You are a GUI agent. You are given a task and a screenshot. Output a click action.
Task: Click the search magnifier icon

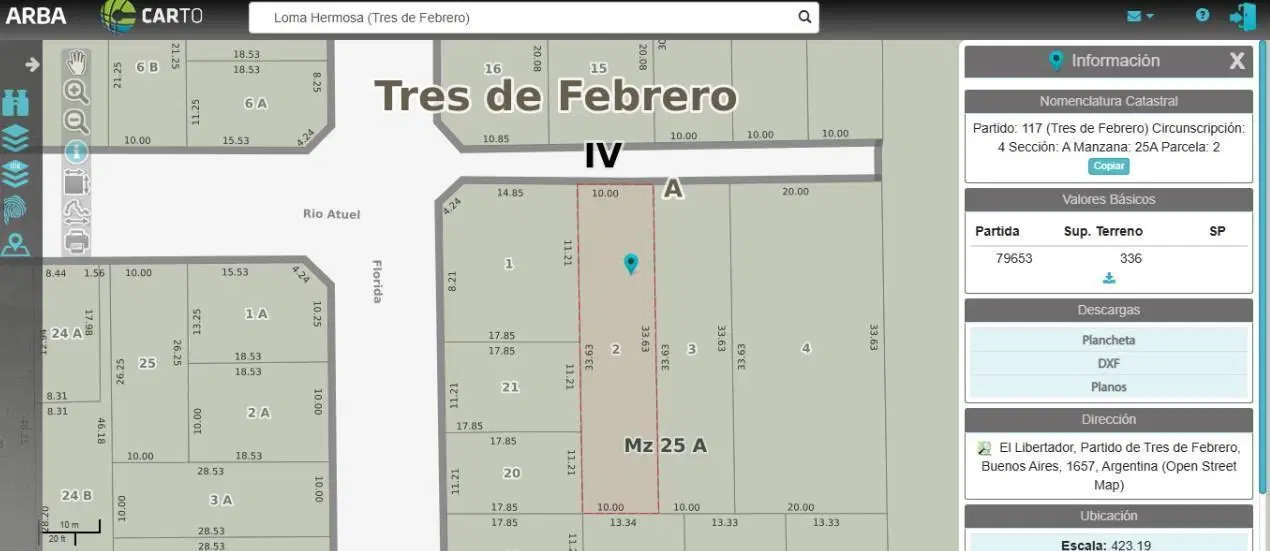coord(804,17)
